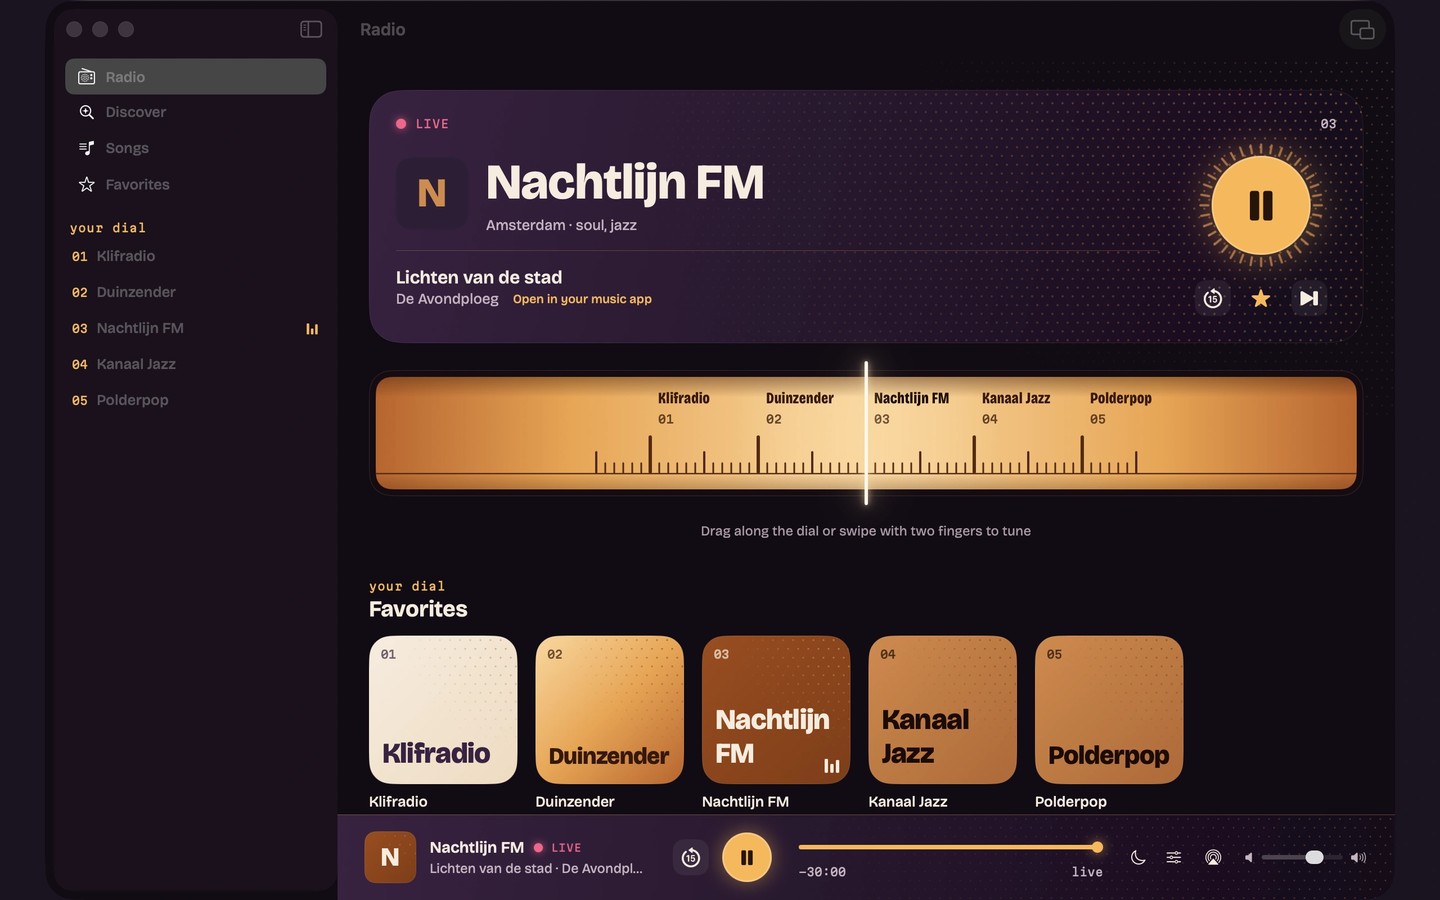1440x900 pixels.
Task: Open the Polderpop favorite card
Action: pyautogui.click(x=1109, y=710)
